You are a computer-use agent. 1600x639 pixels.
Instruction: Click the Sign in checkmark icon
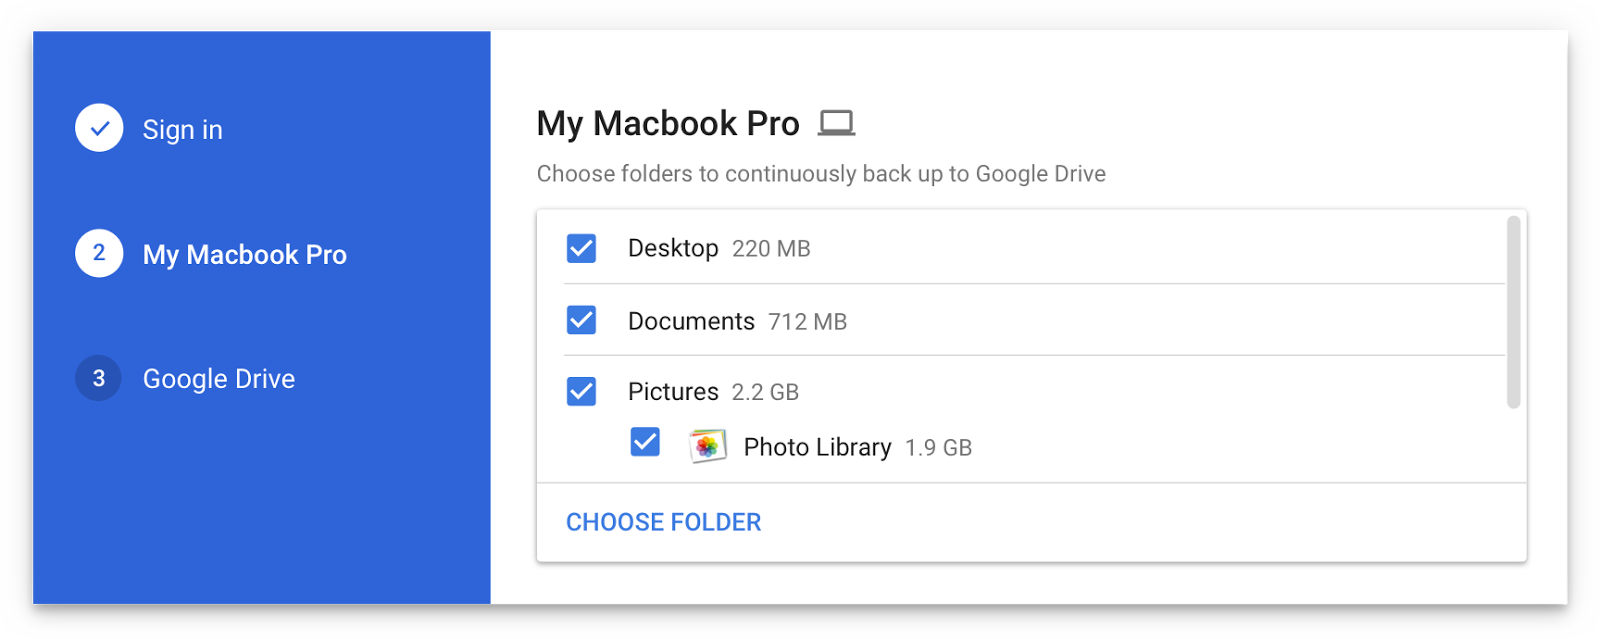coord(97,127)
